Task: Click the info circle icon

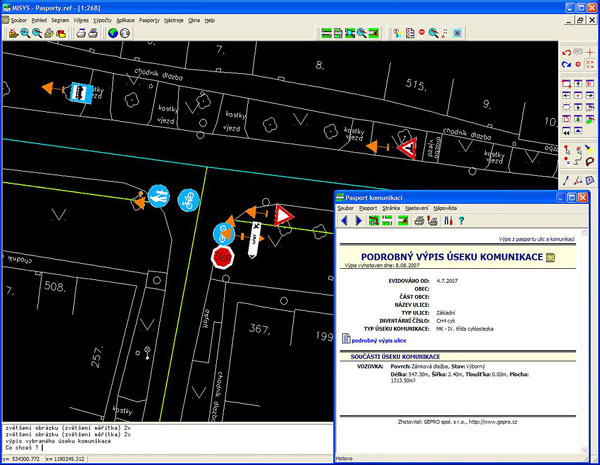Action: tap(125, 33)
